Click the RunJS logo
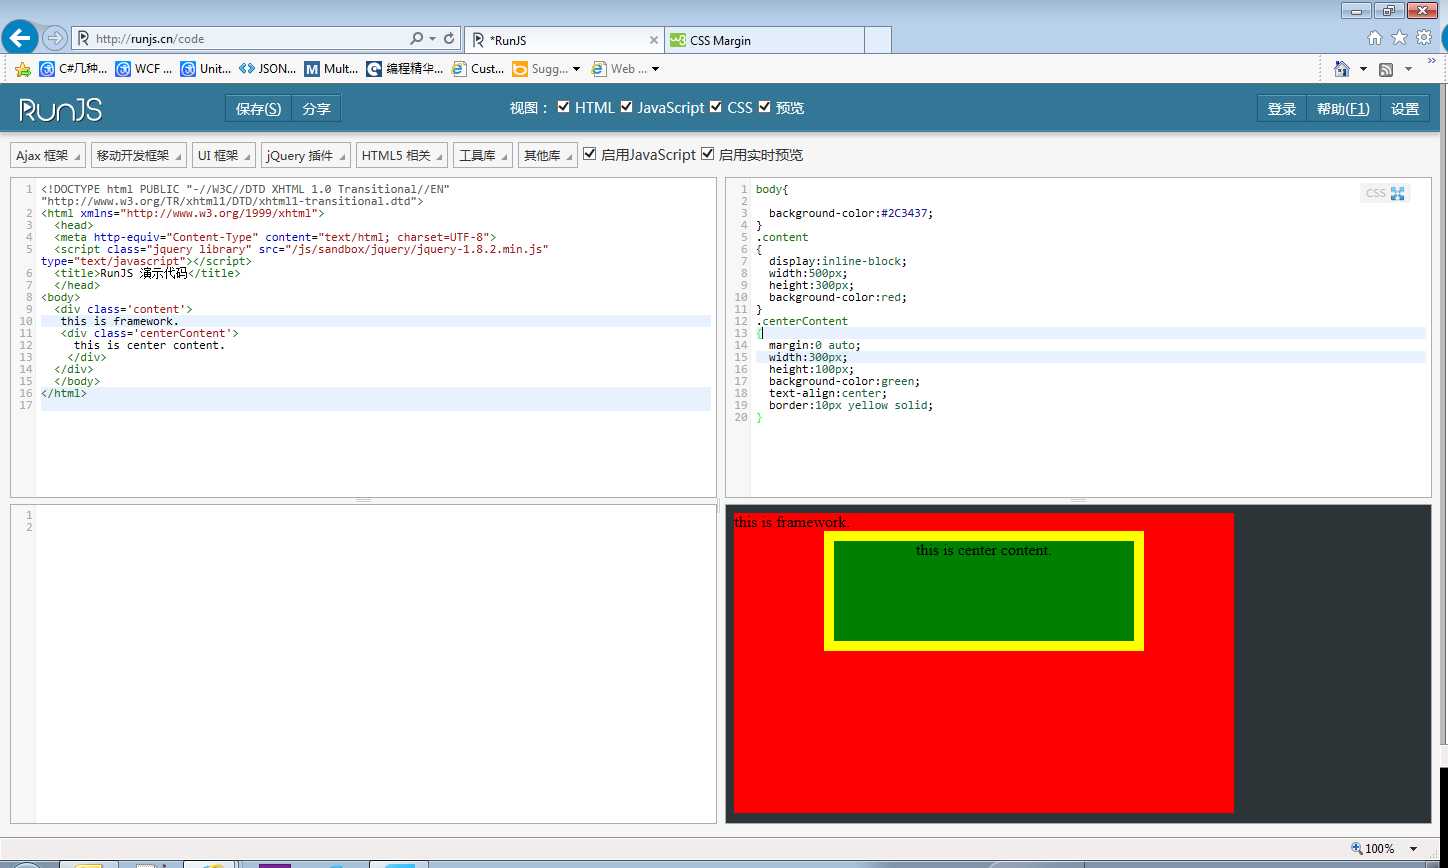Viewport: 1448px width, 868px height. 60,109
